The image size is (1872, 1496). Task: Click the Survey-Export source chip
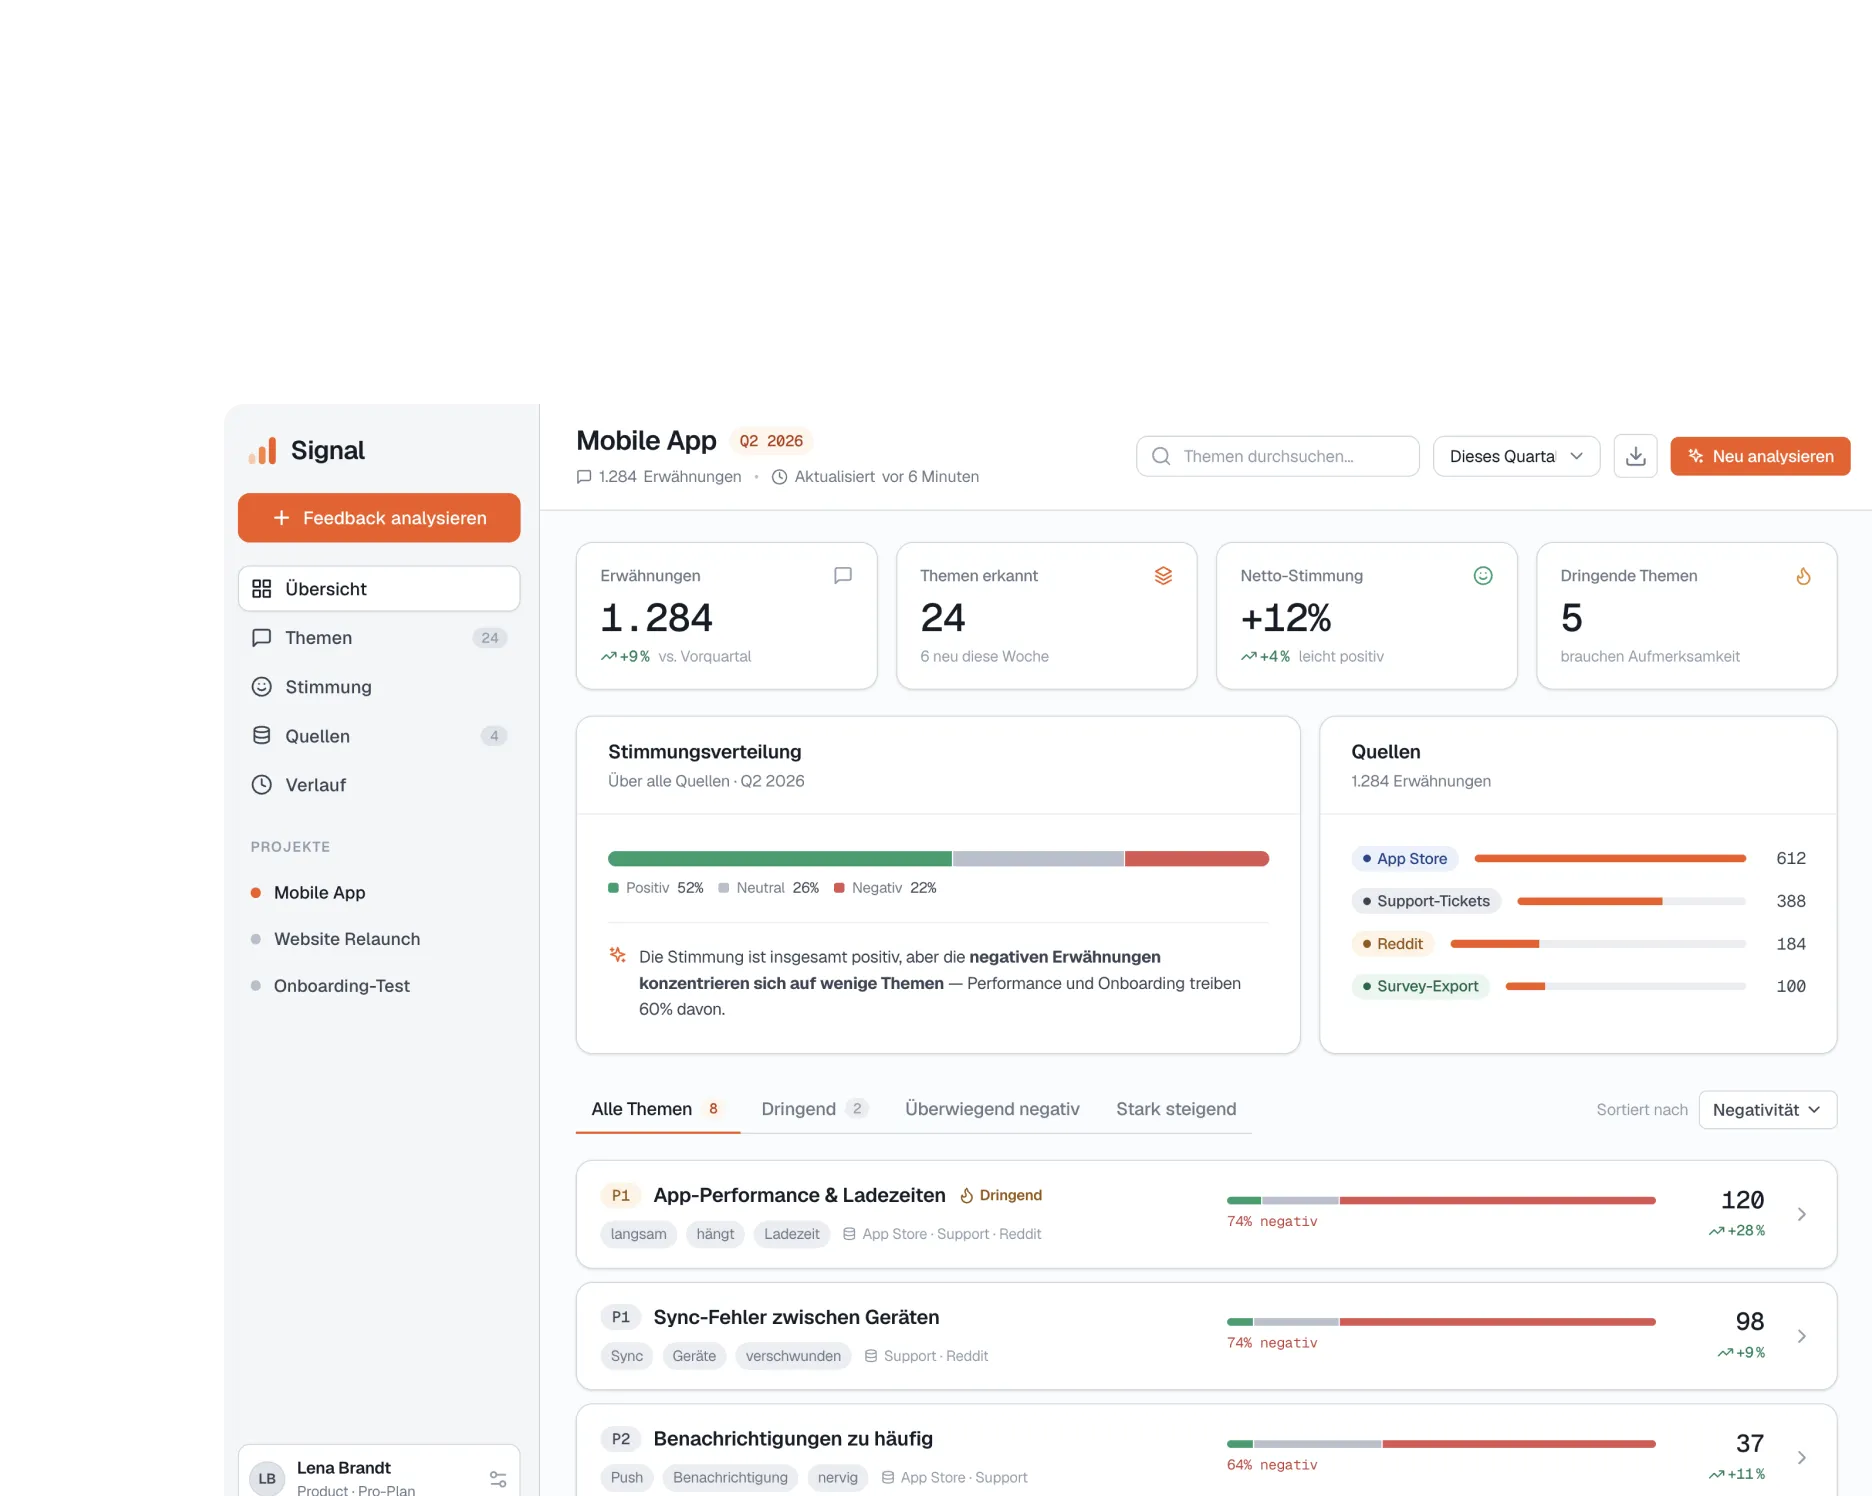(1420, 986)
